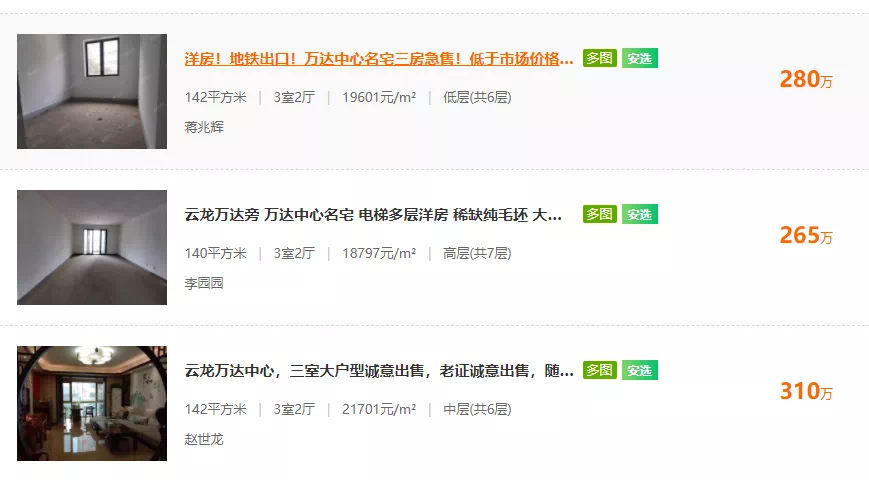
Task: Click the 安选 badge on third listing
Action: tap(640, 370)
